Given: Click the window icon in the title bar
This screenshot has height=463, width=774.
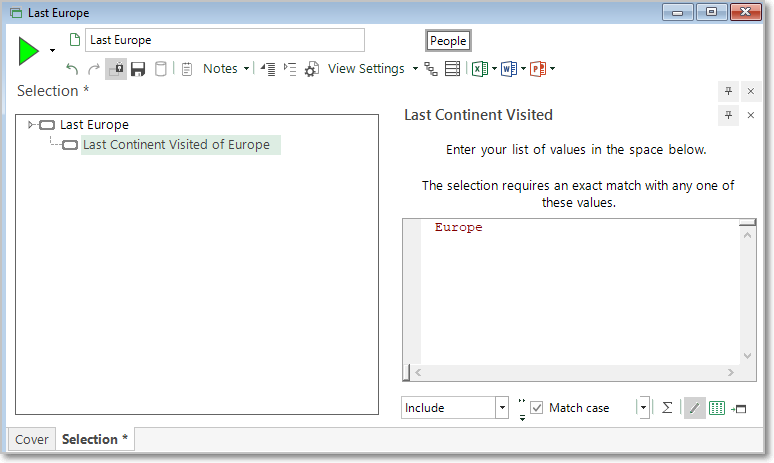Looking at the screenshot, I should point(16,13).
